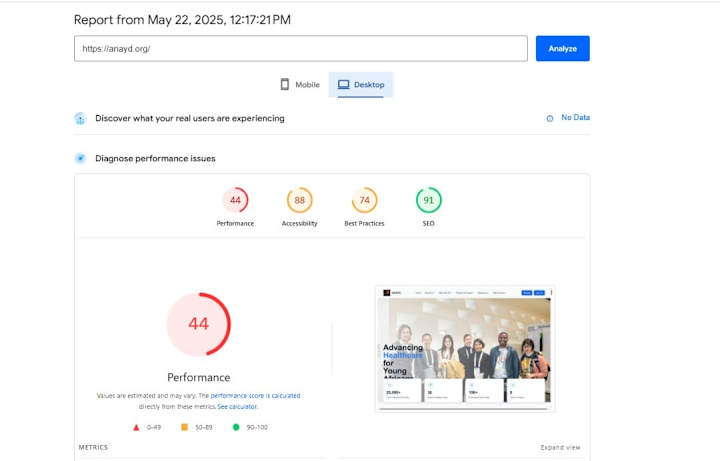Viewport: 720px width, 461px height.
Task: Expand the metrics with Expand view
Action: point(560,447)
